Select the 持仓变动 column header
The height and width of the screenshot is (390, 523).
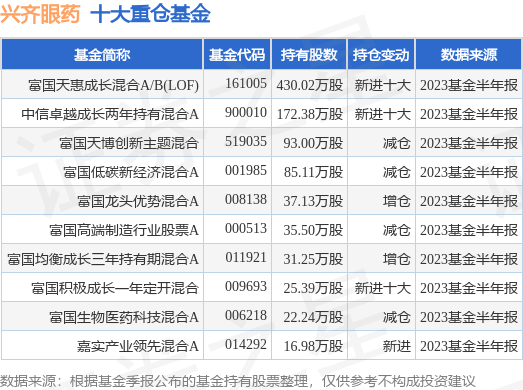tap(381, 55)
